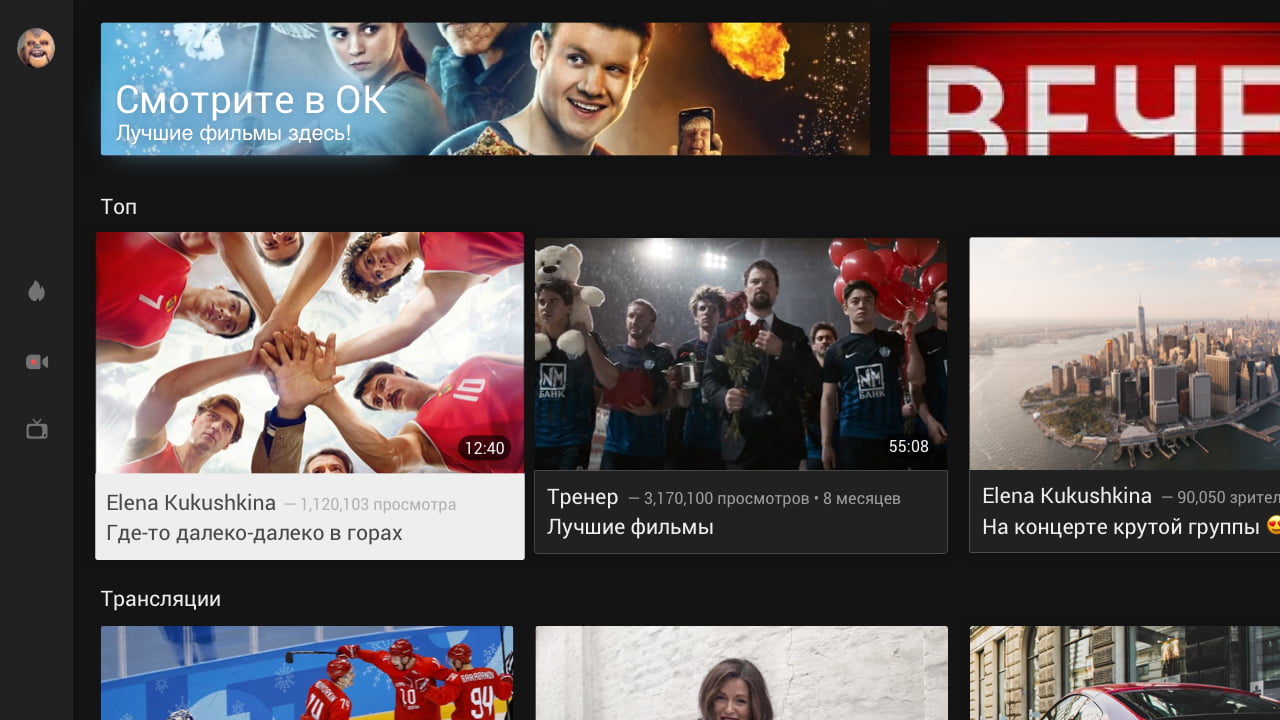Image resolution: width=1280 pixels, height=720 pixels.
Task: Open the city skyline aerial video thumbnail
Action: [1125, 354]
